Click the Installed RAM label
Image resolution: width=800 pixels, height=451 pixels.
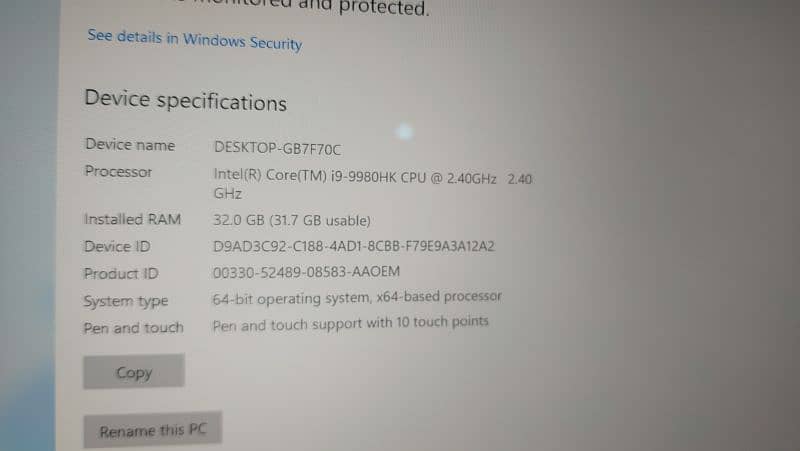tap(133, 219)
